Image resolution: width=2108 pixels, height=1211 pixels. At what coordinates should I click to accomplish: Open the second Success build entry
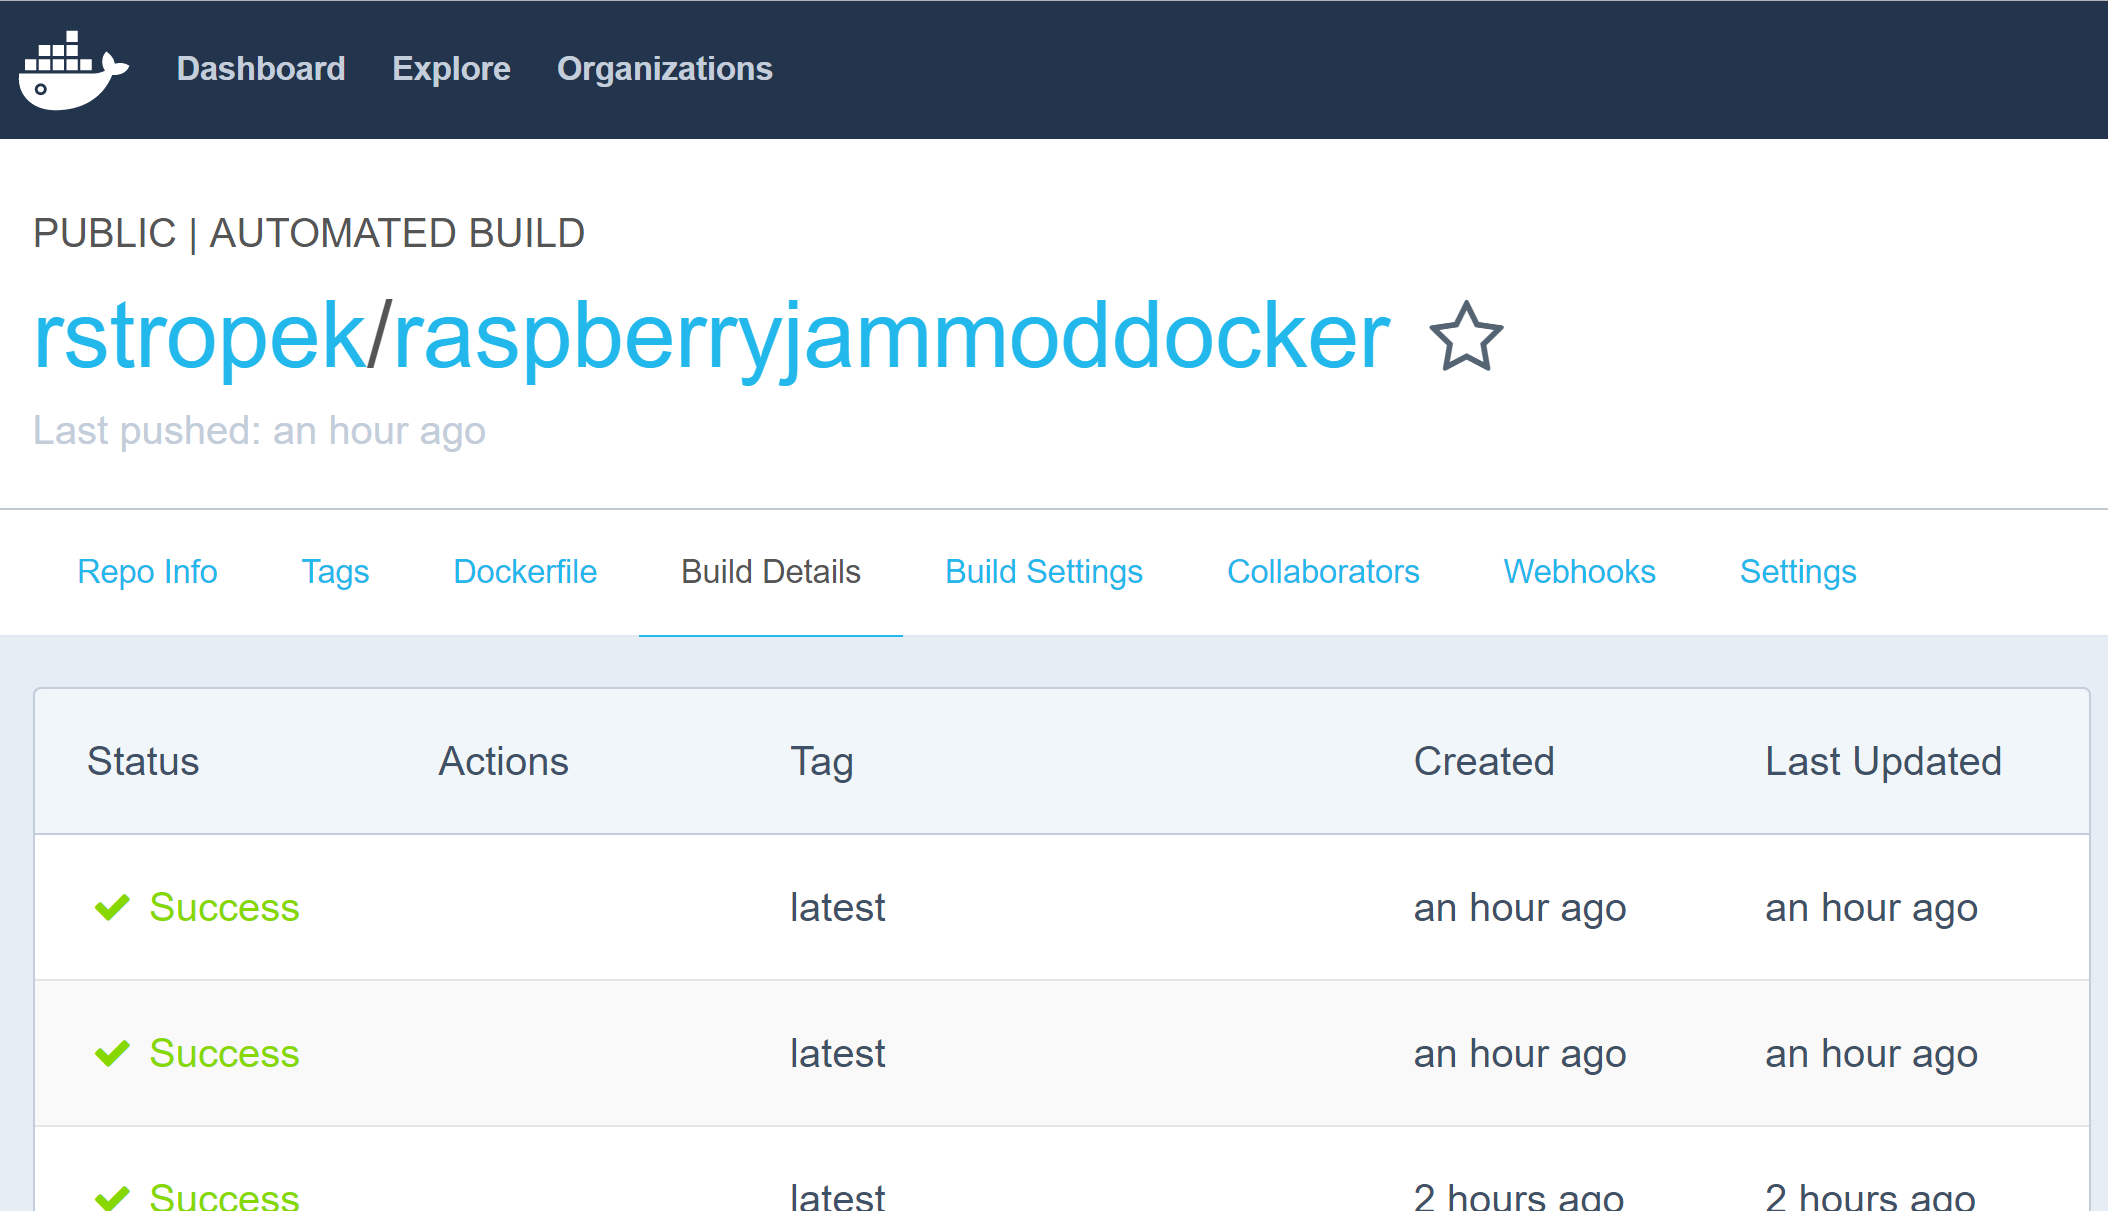pos(224,1053)
